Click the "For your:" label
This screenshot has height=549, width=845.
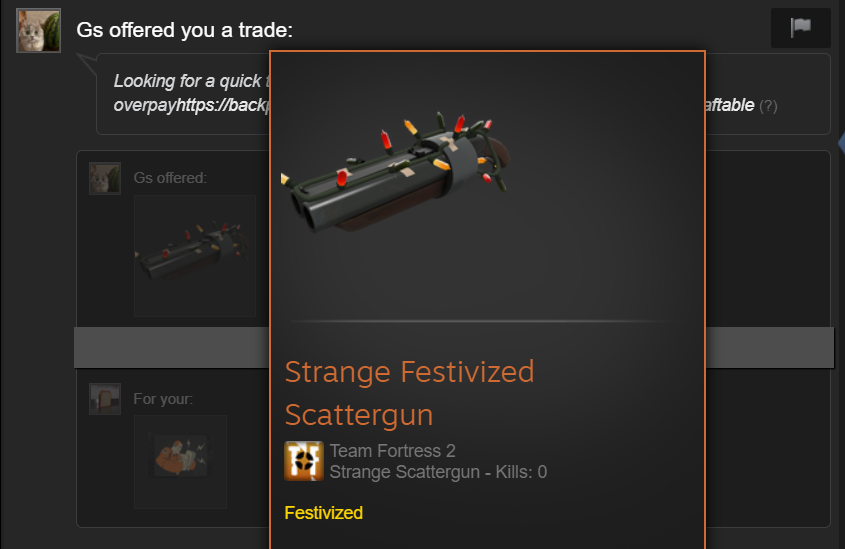163,399
